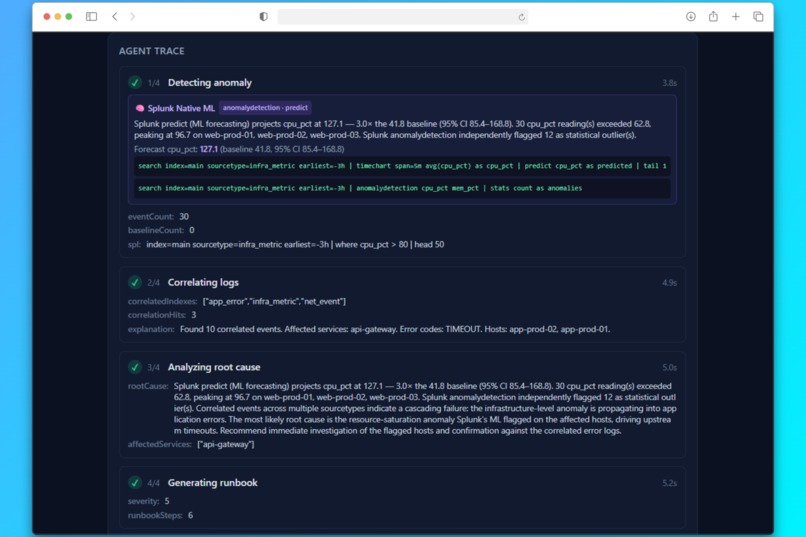The height and width of the screenshot is (537, 806).
Task: Click the 1/4 step counter
Action: coord(154,83)
